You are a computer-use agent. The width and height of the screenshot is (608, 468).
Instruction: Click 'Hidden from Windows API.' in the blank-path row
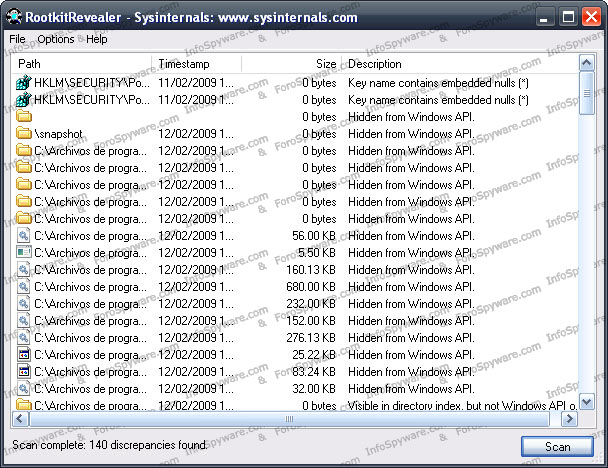coord(411,117)
